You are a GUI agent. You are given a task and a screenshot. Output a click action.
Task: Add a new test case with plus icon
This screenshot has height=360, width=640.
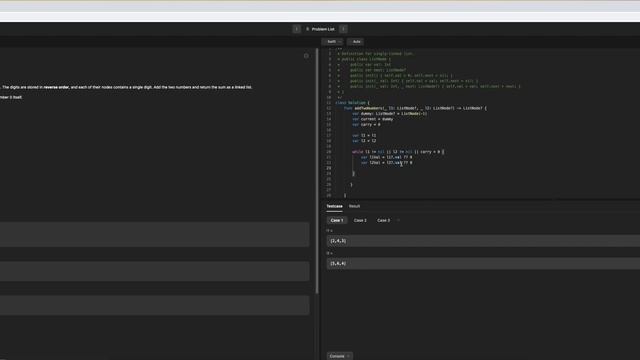point(398,220)
